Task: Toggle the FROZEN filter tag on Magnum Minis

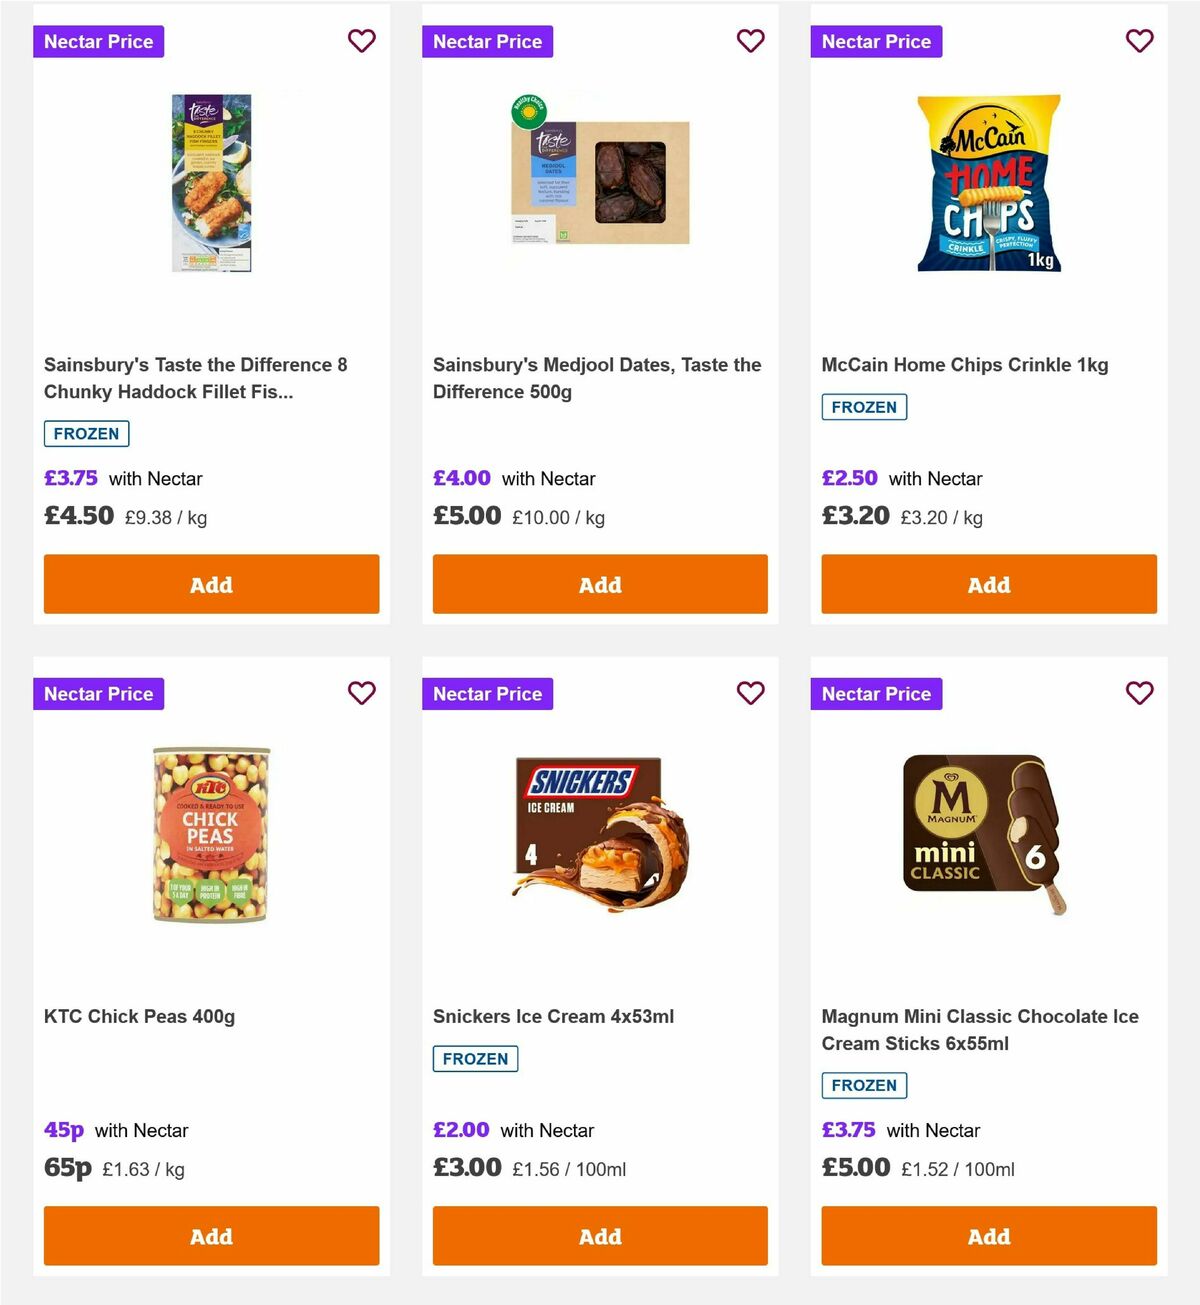Action: click(864, 1085)
